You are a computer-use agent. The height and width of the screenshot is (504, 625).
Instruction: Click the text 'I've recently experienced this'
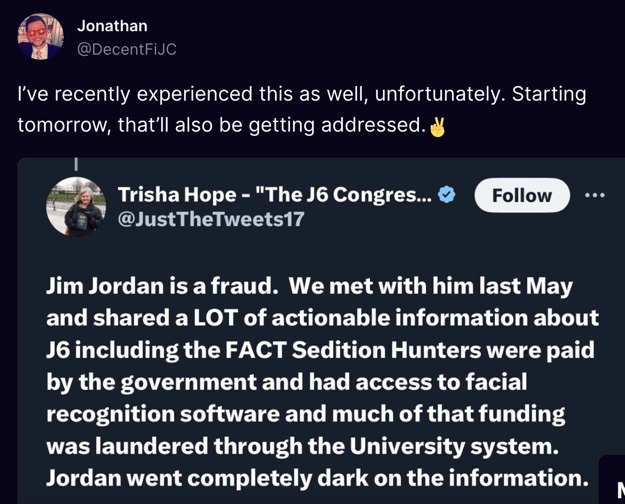150,95
